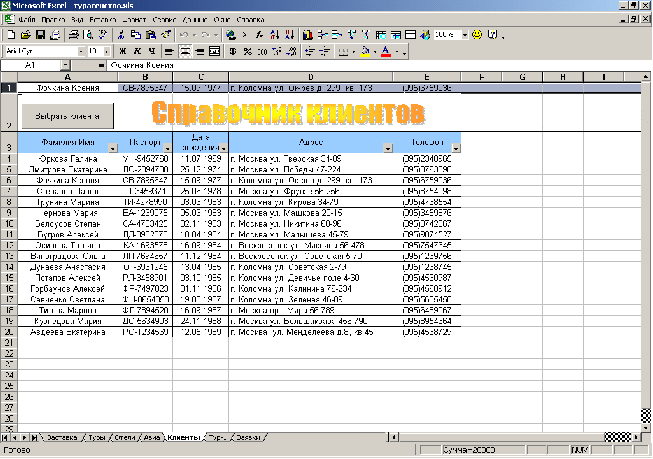Screen dimensions: 653x459
Task: Toggle bold Ж formatting
Action: (122, 51)
